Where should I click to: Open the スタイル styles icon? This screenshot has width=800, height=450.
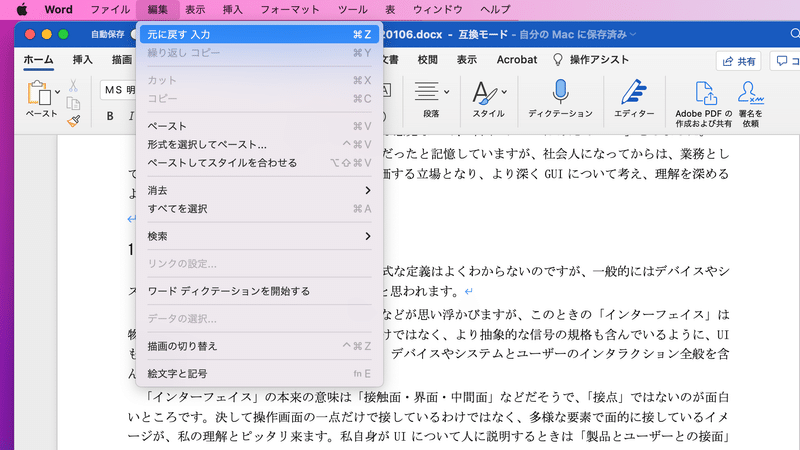coord(484,93)
